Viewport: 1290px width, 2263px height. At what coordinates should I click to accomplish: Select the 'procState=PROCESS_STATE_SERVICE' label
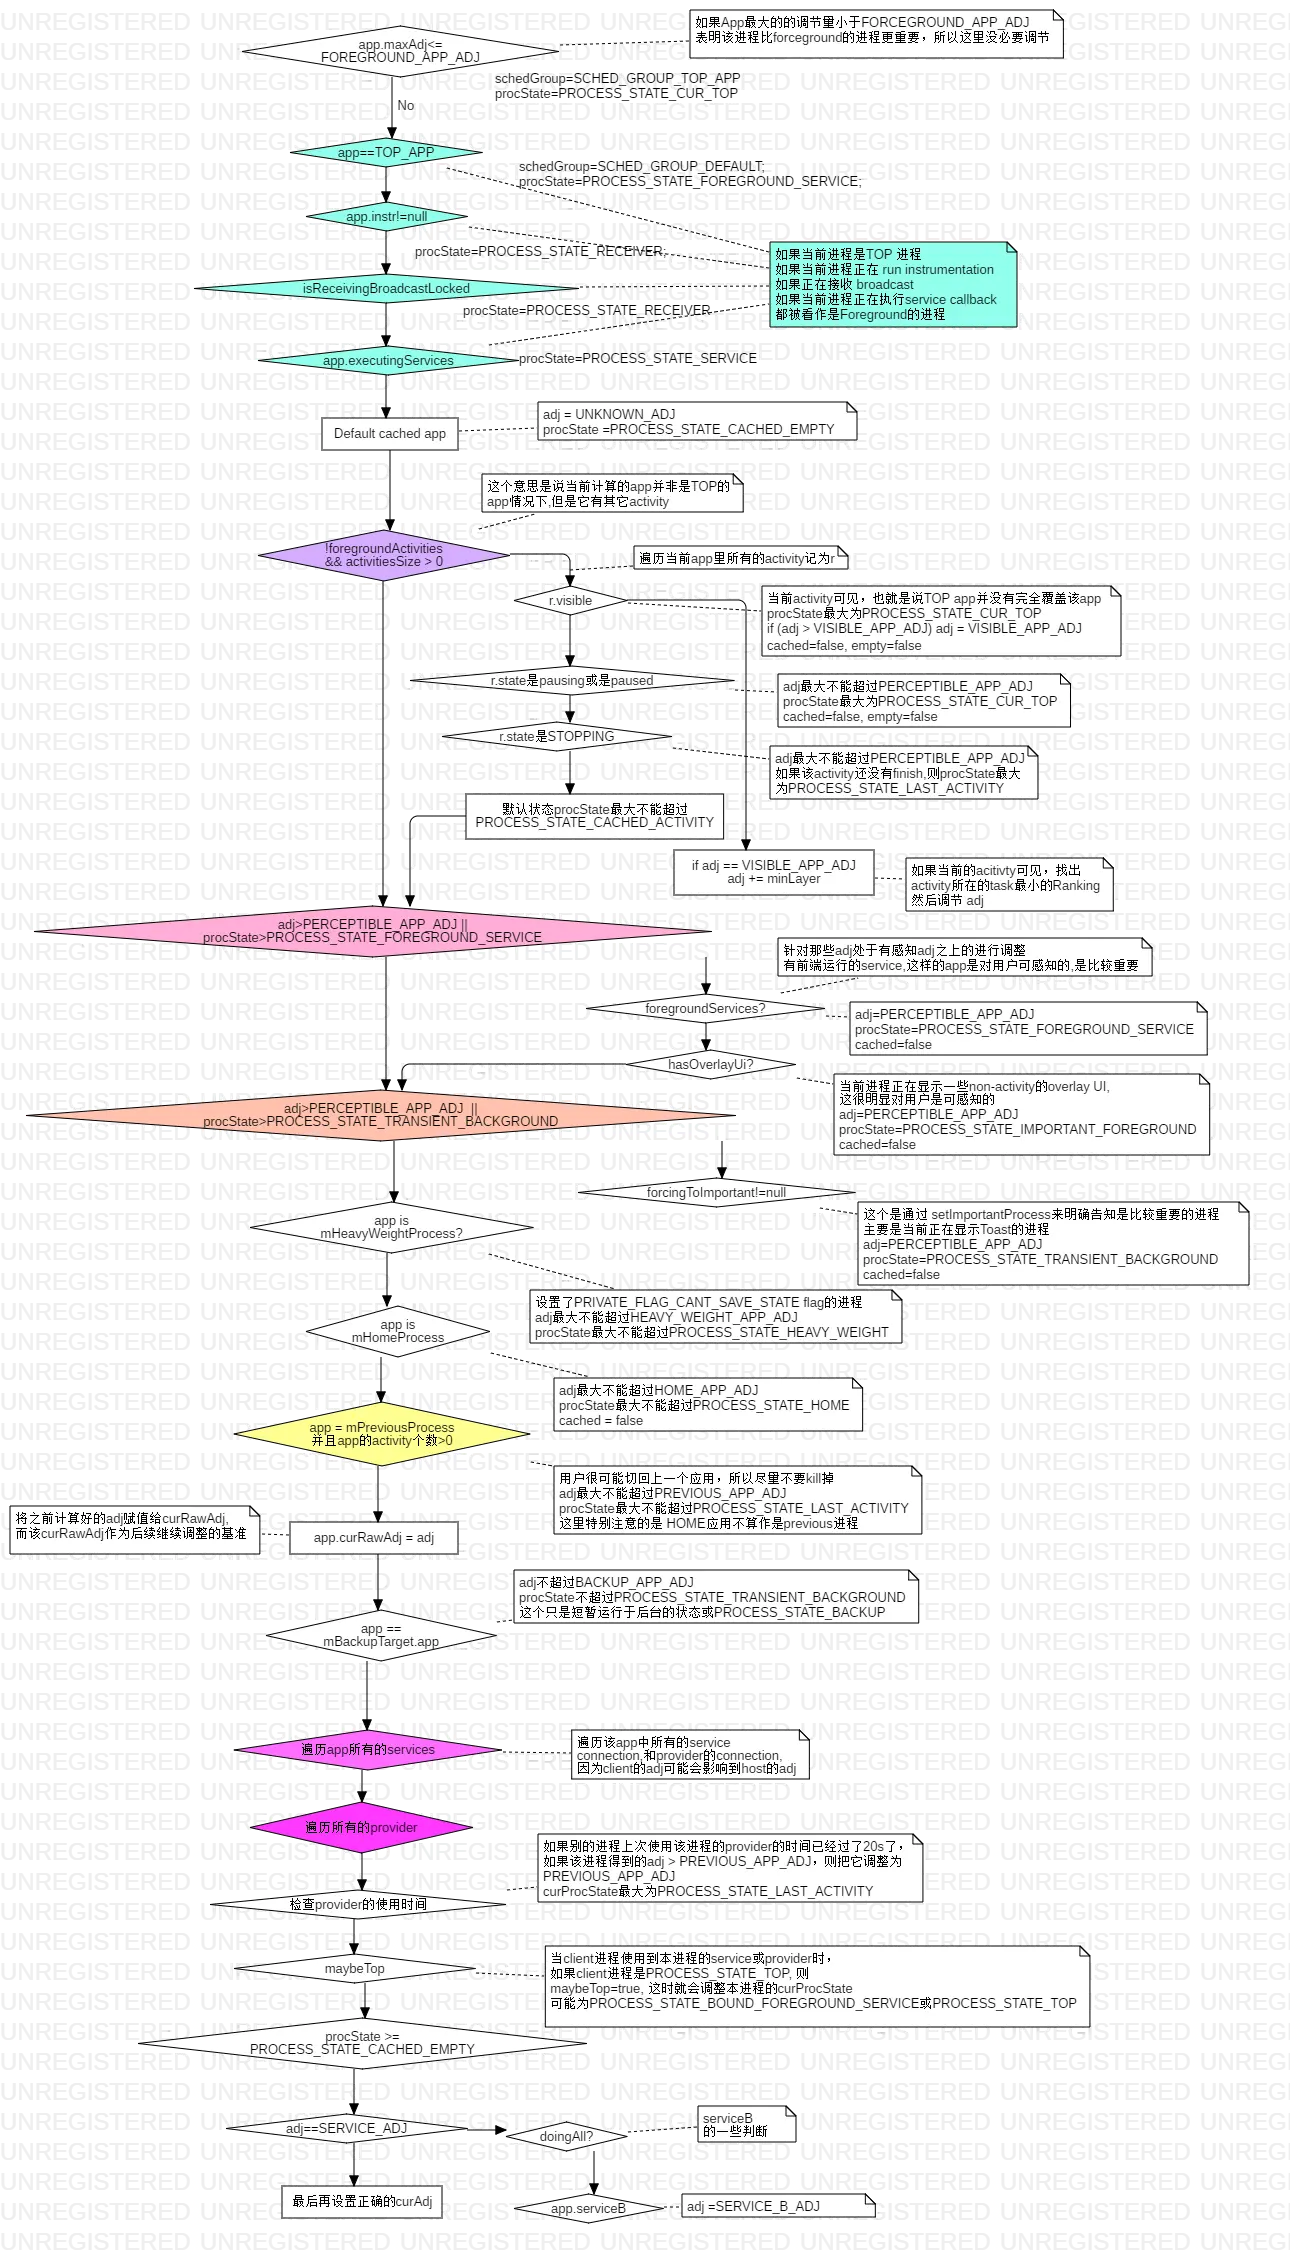(637, 358)
